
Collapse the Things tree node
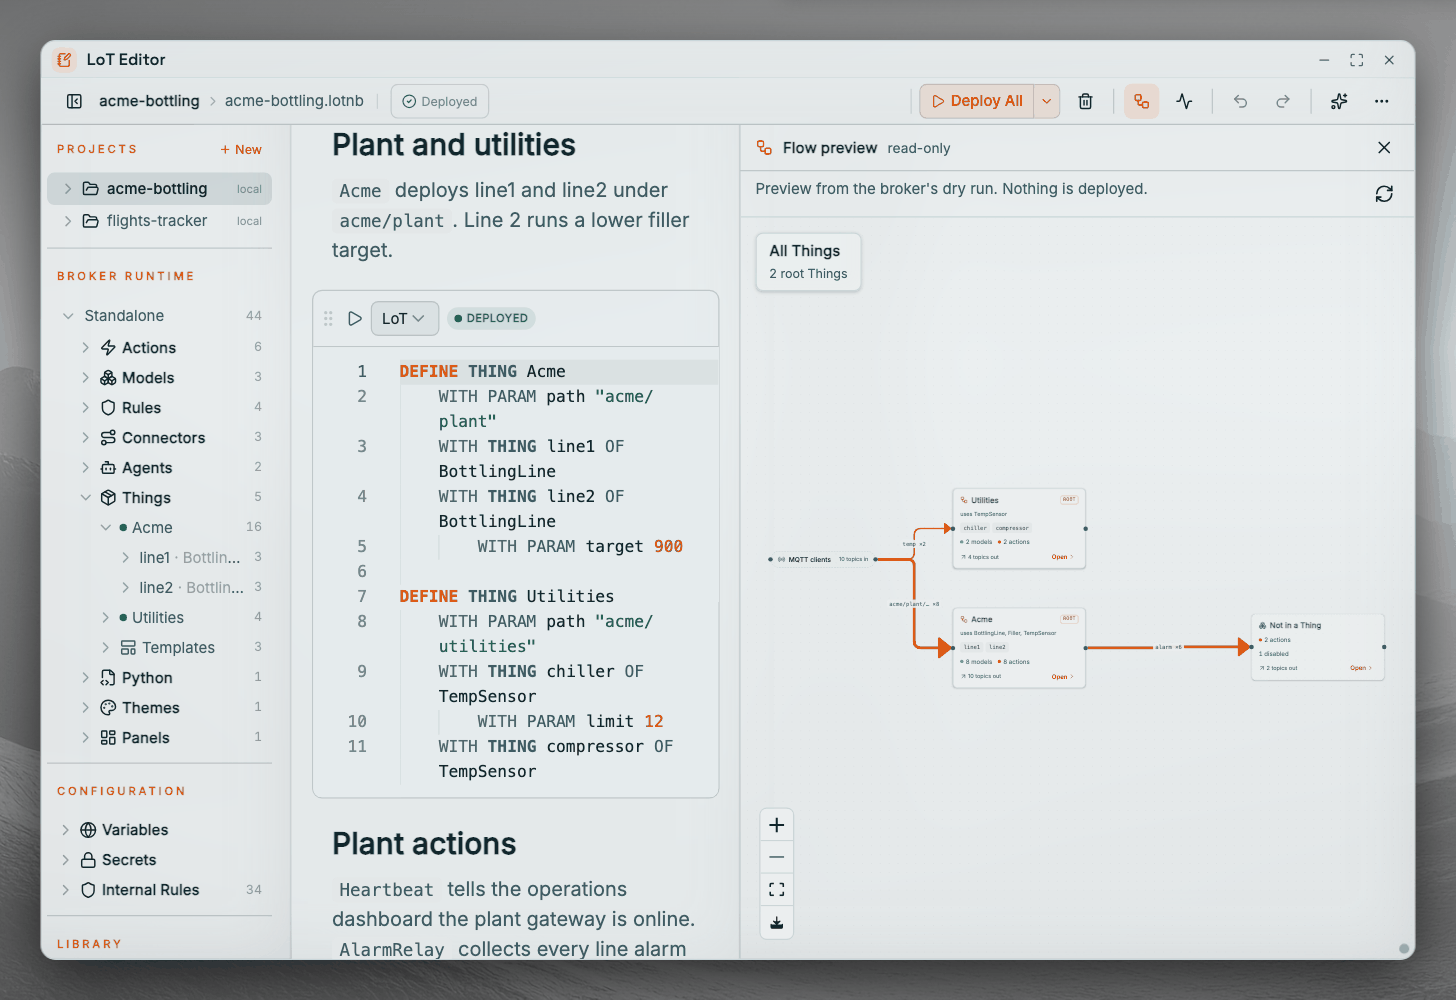tap(85, 498)
